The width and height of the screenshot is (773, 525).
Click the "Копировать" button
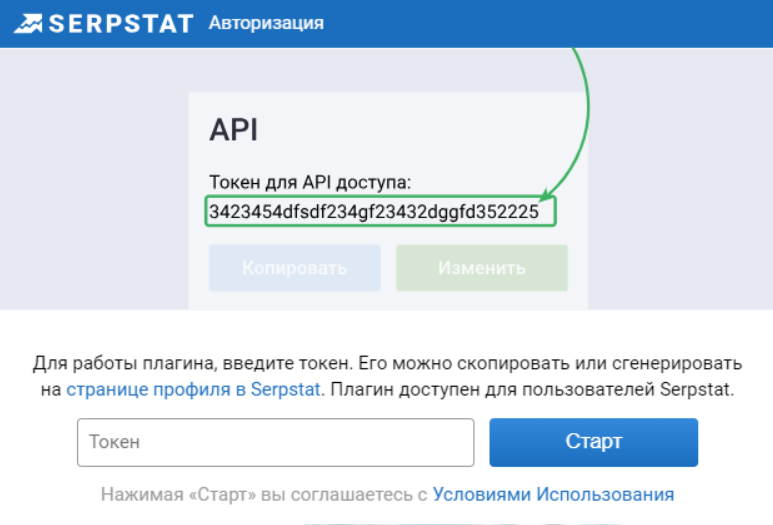[x=295, y=268]
